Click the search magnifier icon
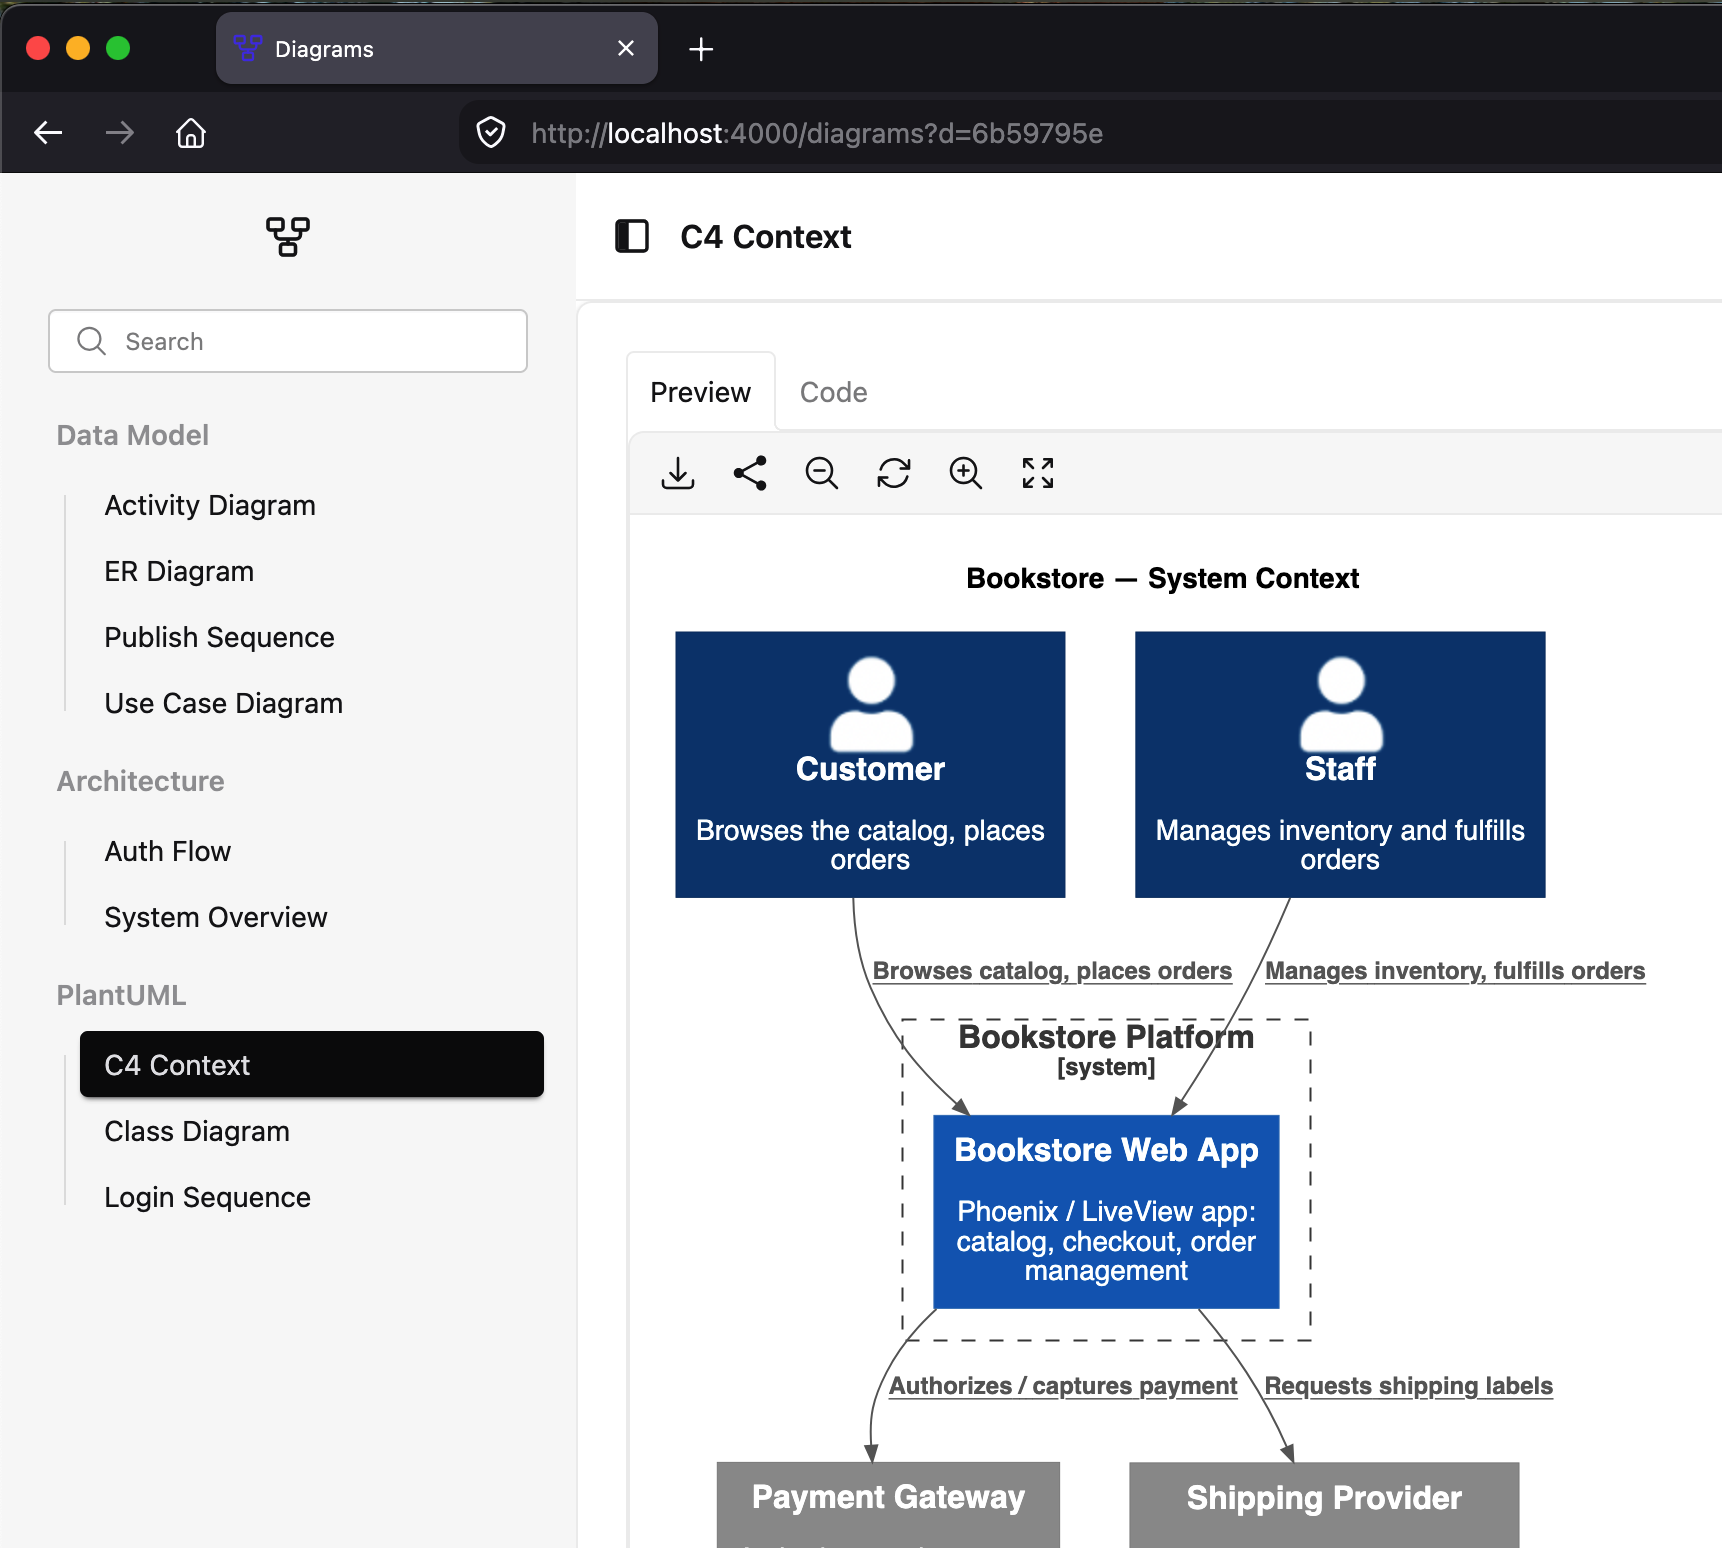This screenshot has width=1722, height=1548. point(91,341)
